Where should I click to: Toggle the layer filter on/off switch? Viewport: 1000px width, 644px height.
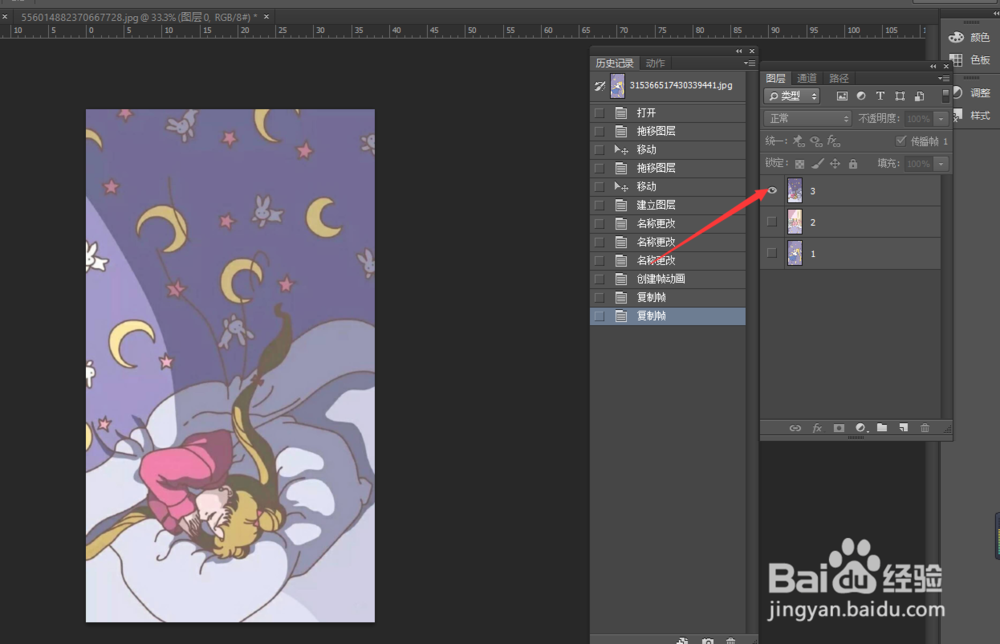coord(945,96)
